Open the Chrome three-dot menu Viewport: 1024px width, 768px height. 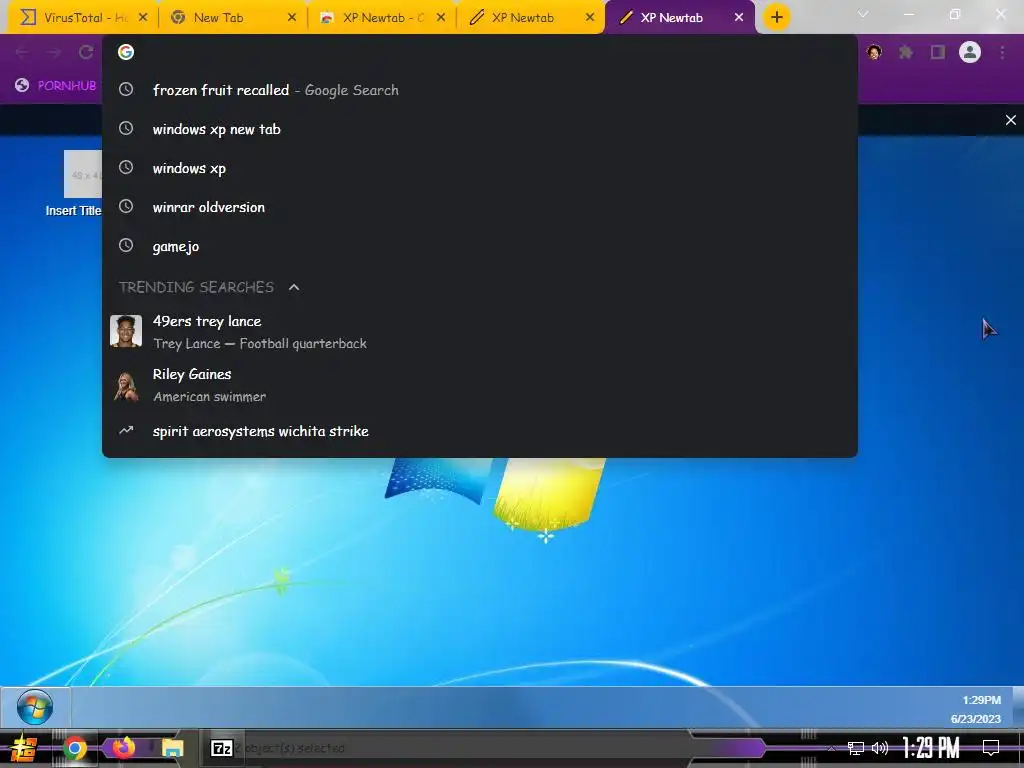[1002, 52]
